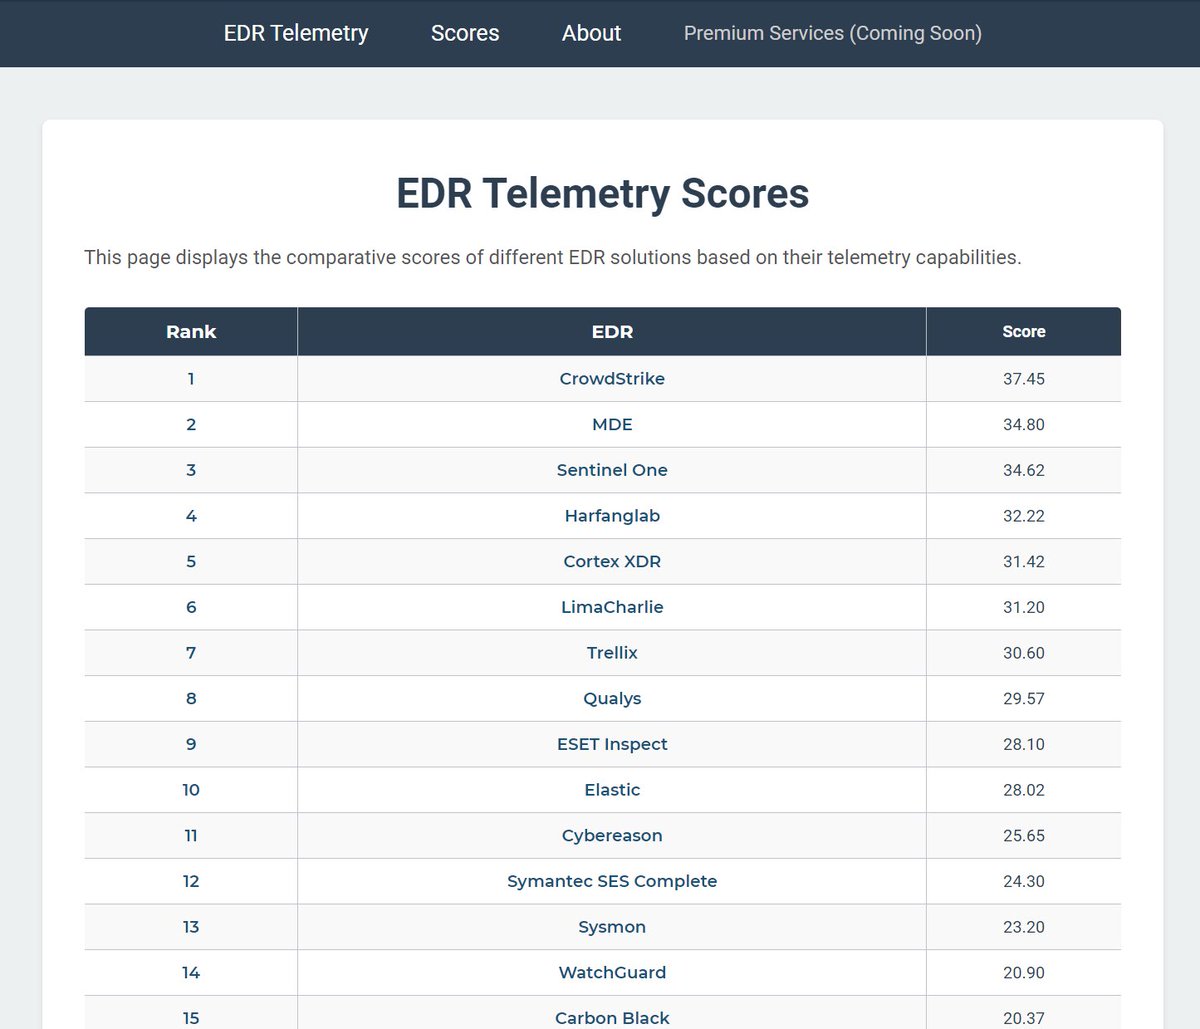Screen dimensions: 1200x1029
Task: Click rank number 11 cell
Action: coord(191,836)
